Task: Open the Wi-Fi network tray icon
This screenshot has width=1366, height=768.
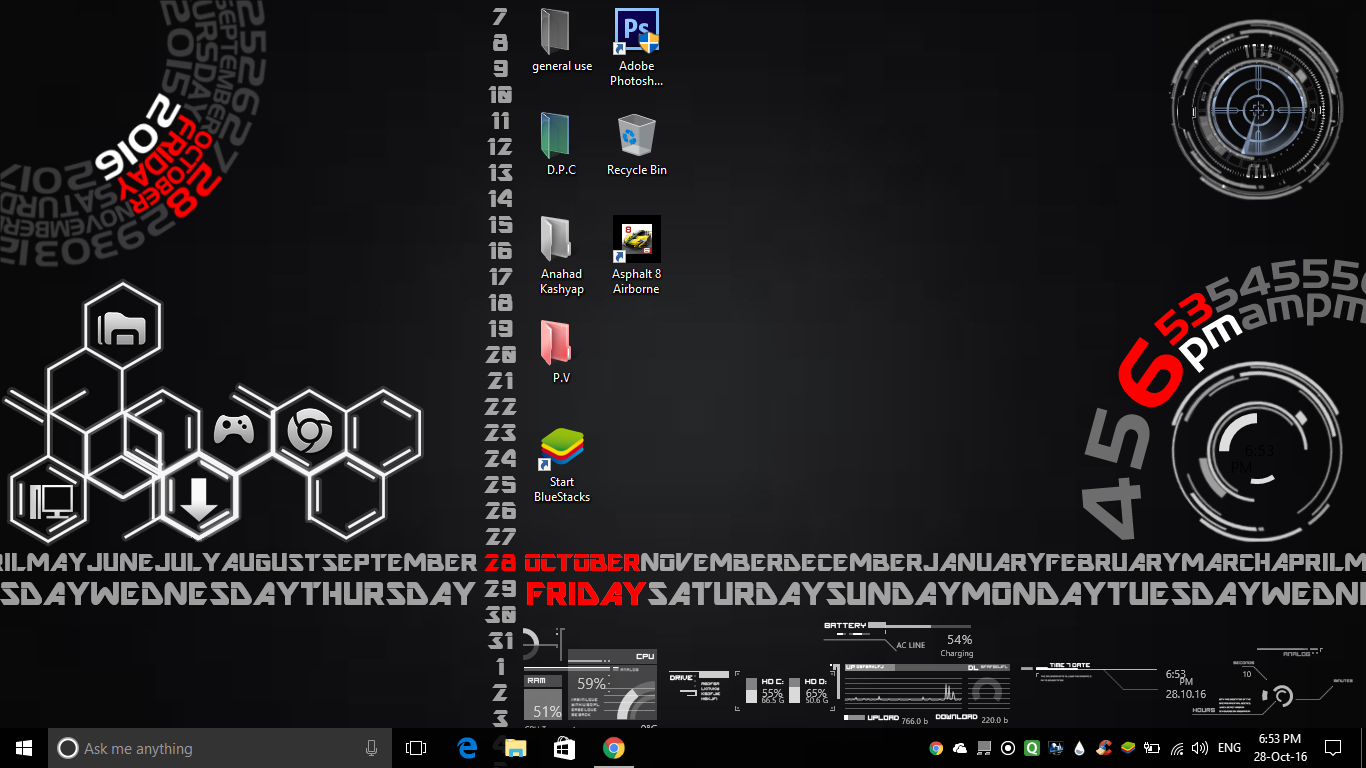Action: (1177, 748)
